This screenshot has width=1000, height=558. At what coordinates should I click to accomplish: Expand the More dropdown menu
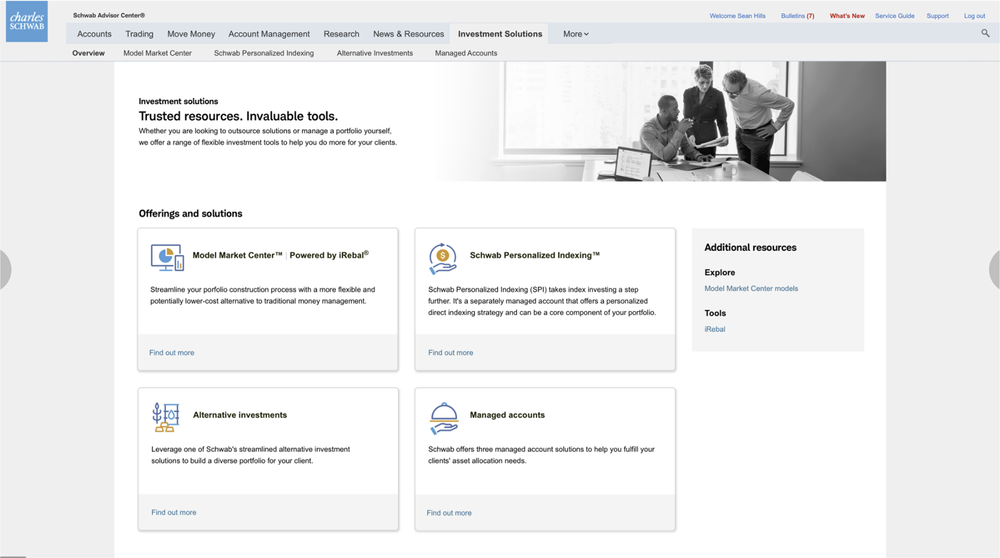pos(576,34)
